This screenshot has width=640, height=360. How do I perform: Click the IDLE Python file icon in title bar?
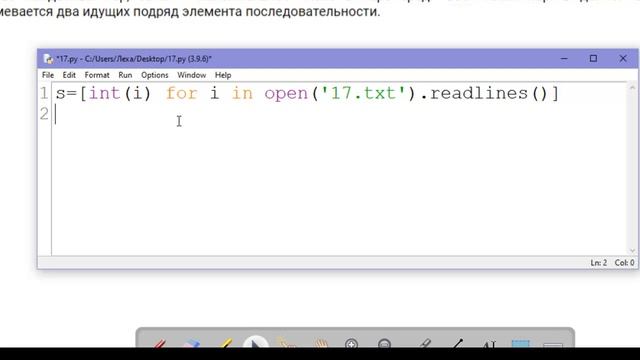pos(49,59)
